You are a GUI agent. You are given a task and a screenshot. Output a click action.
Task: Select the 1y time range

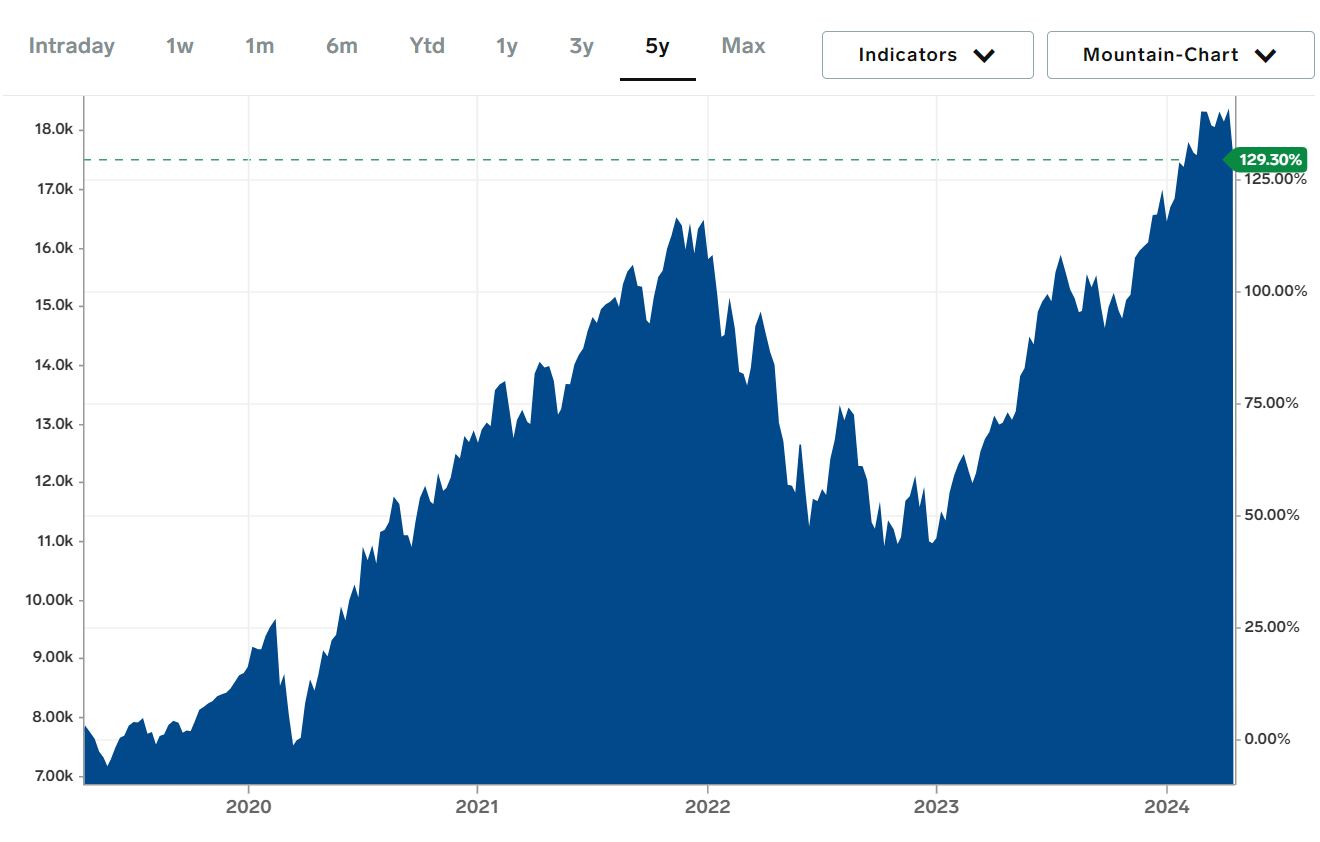507,46
